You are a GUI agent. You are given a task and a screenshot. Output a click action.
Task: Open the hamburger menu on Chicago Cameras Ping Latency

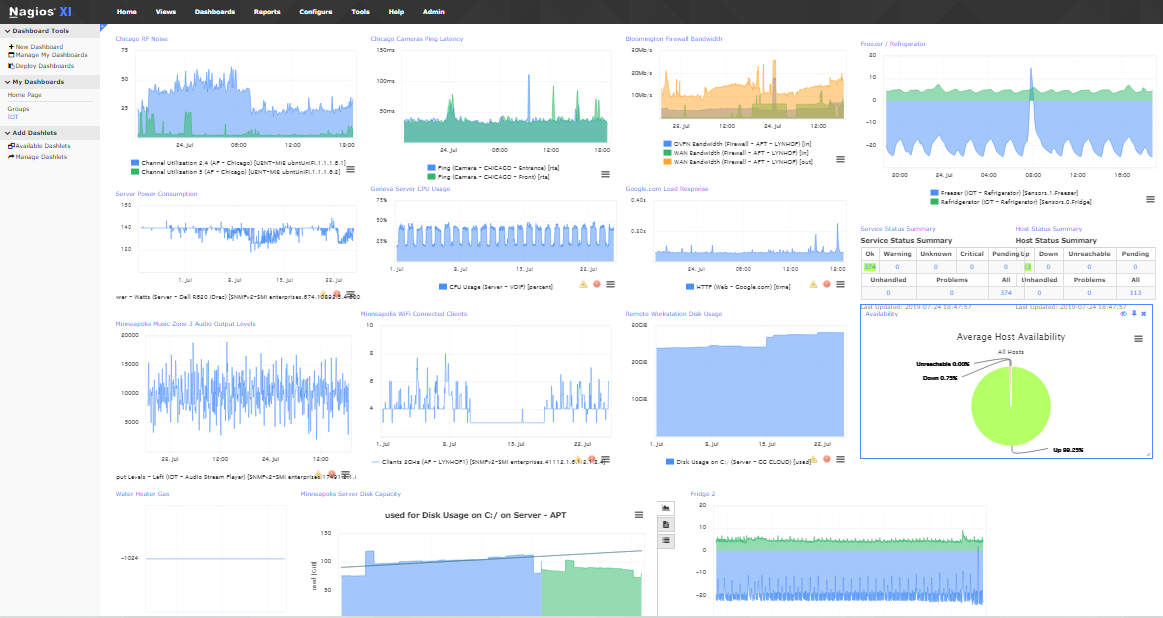(x=603, y=172)
